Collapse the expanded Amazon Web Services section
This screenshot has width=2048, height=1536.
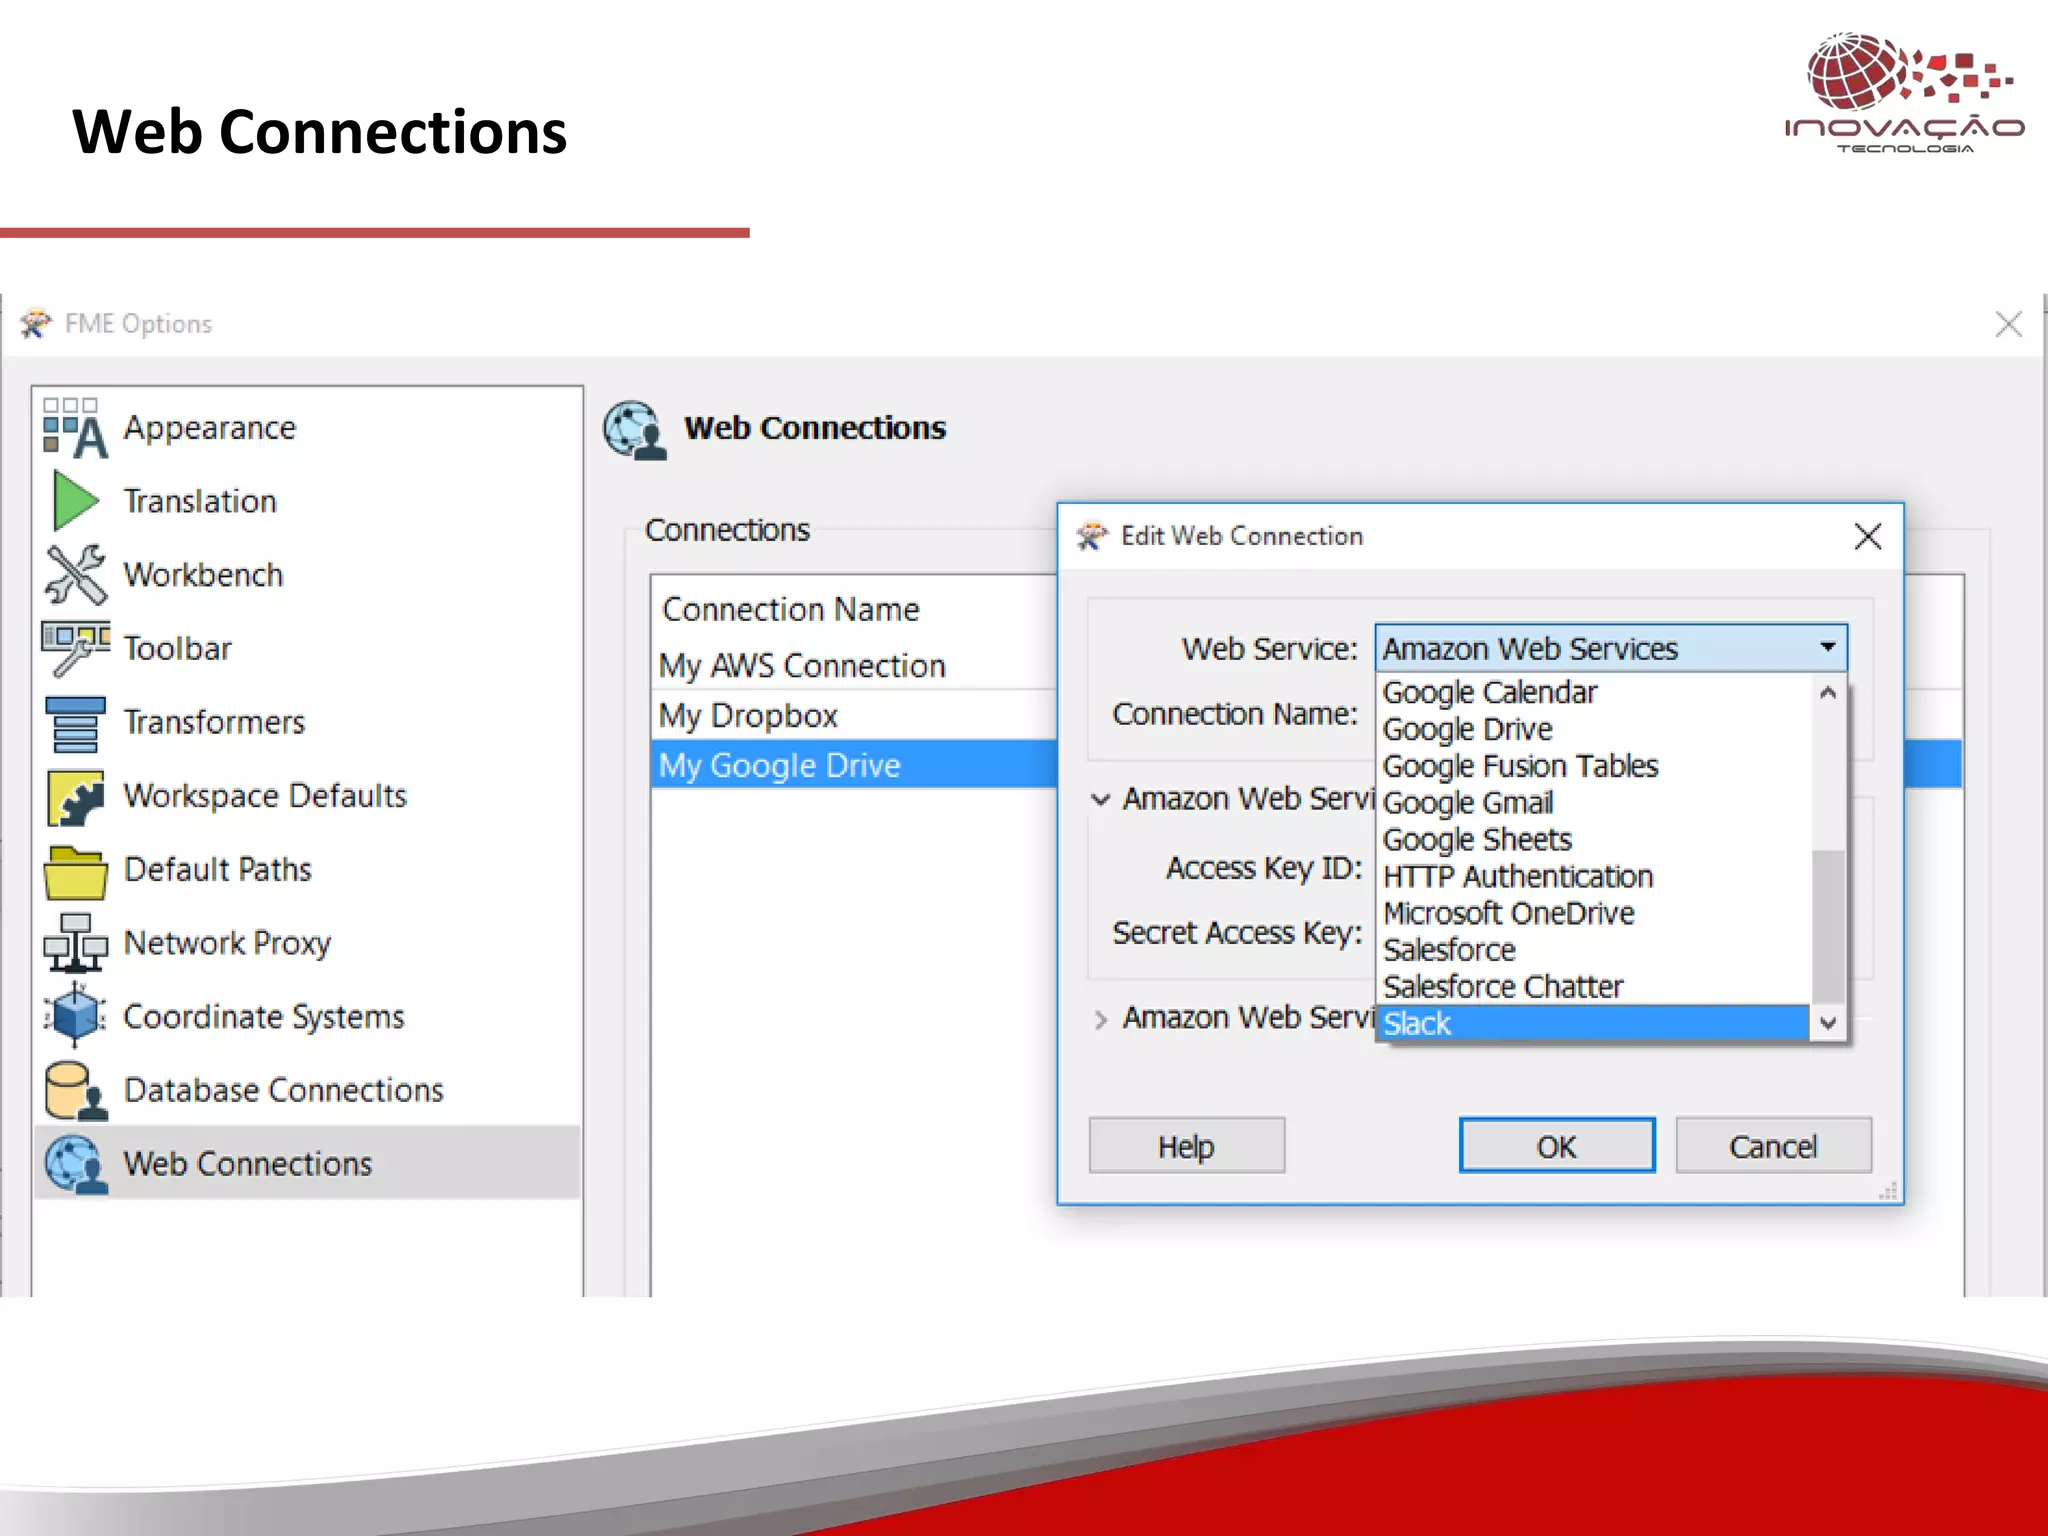pyautogui.click(x=1101, y=799)
